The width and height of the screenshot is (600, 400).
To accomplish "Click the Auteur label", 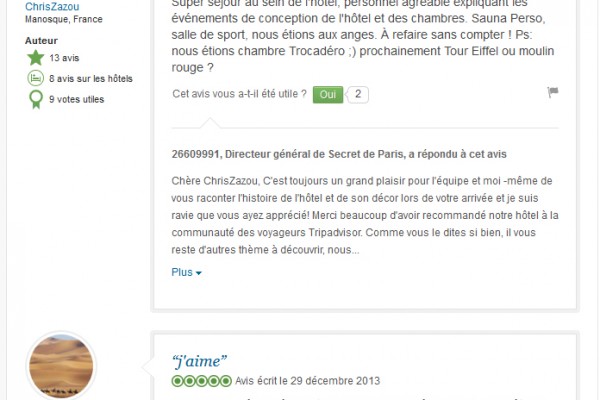I will [41, 41].
